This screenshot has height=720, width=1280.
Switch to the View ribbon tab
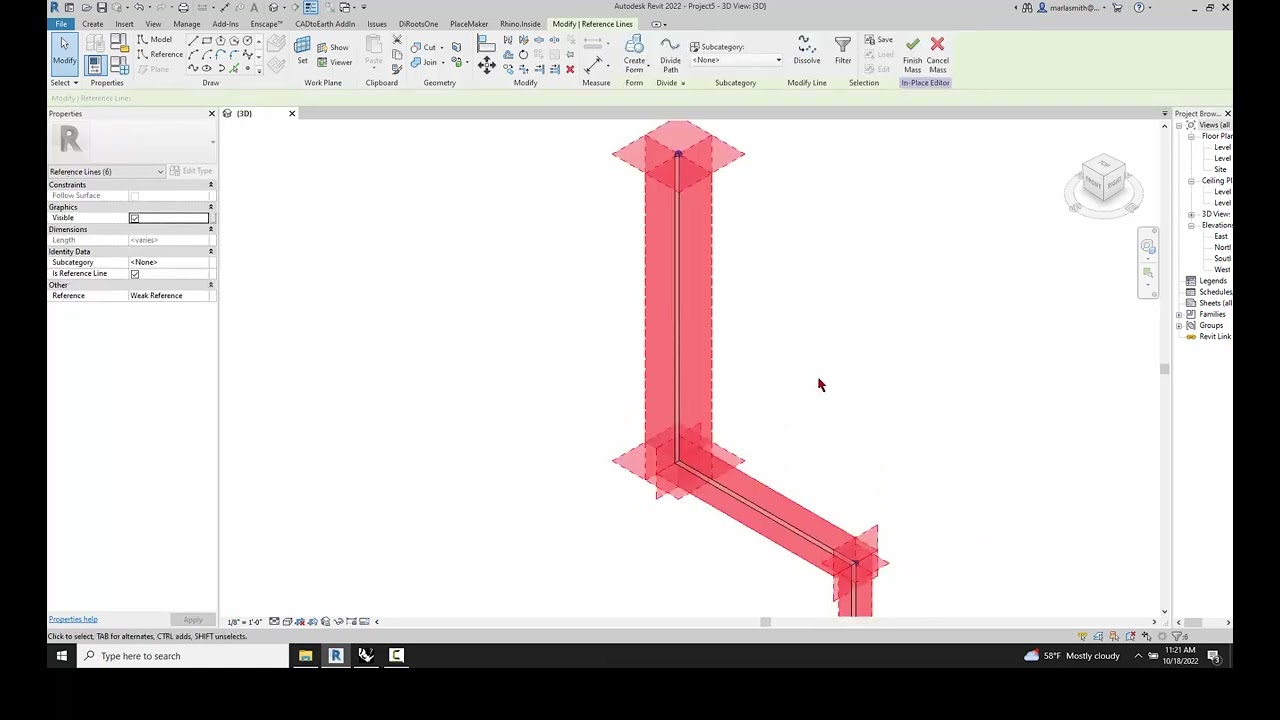(153, 24)
